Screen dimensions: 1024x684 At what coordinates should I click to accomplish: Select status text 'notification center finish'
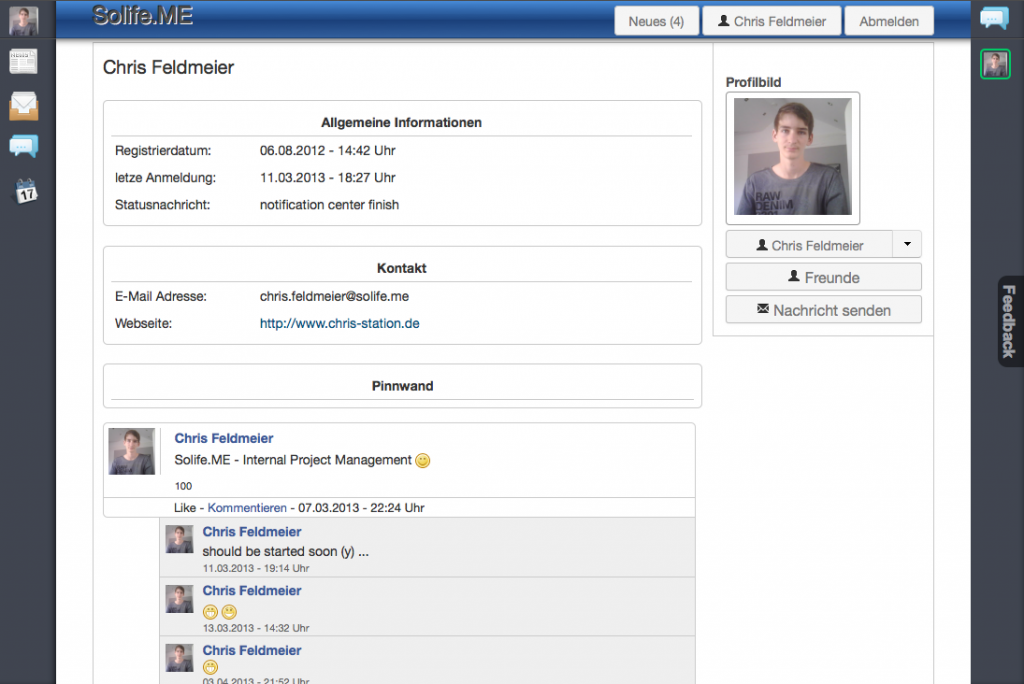pos(329,204)
